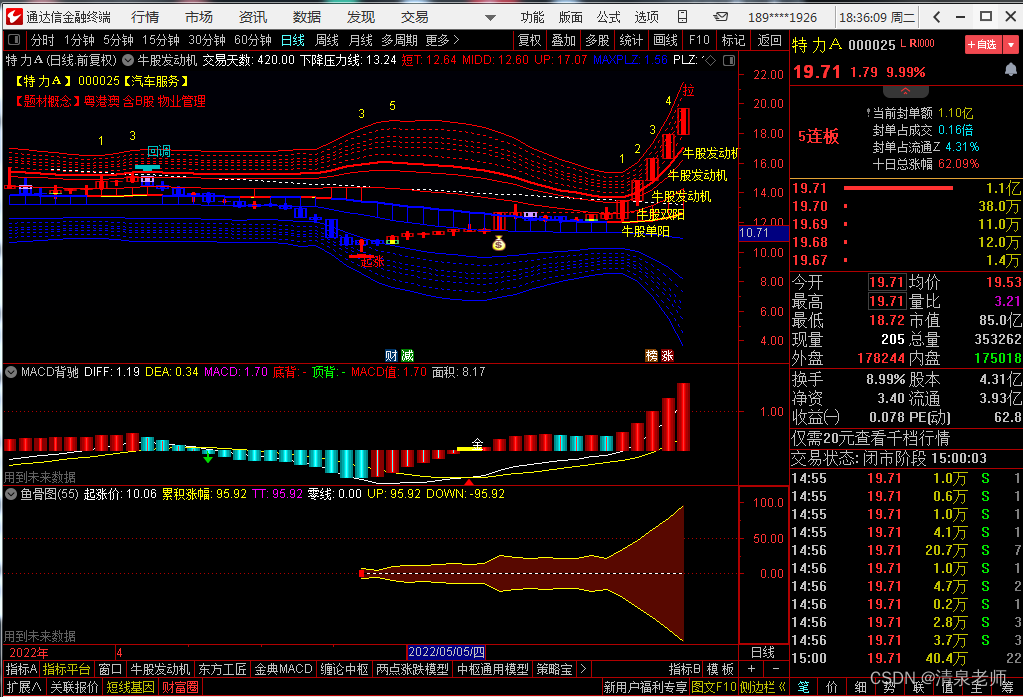Image resolution: width=1023 pixels, height=697 pixels.
Task: Open 新用户福利专享 link
Action: (x=645, y=687)
